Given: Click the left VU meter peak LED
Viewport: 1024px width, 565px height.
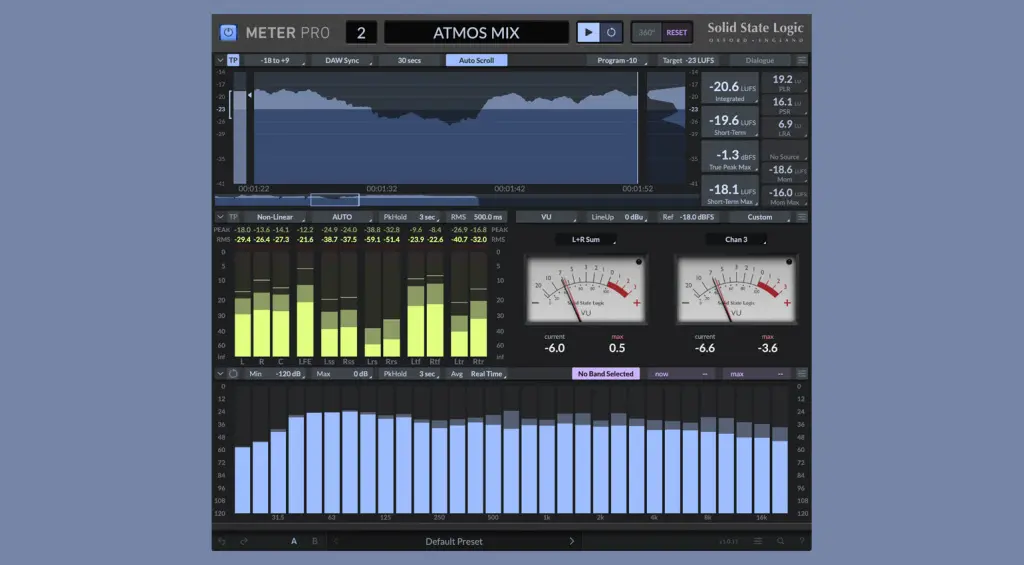Looking at the screenshot, I should [639, 262].
